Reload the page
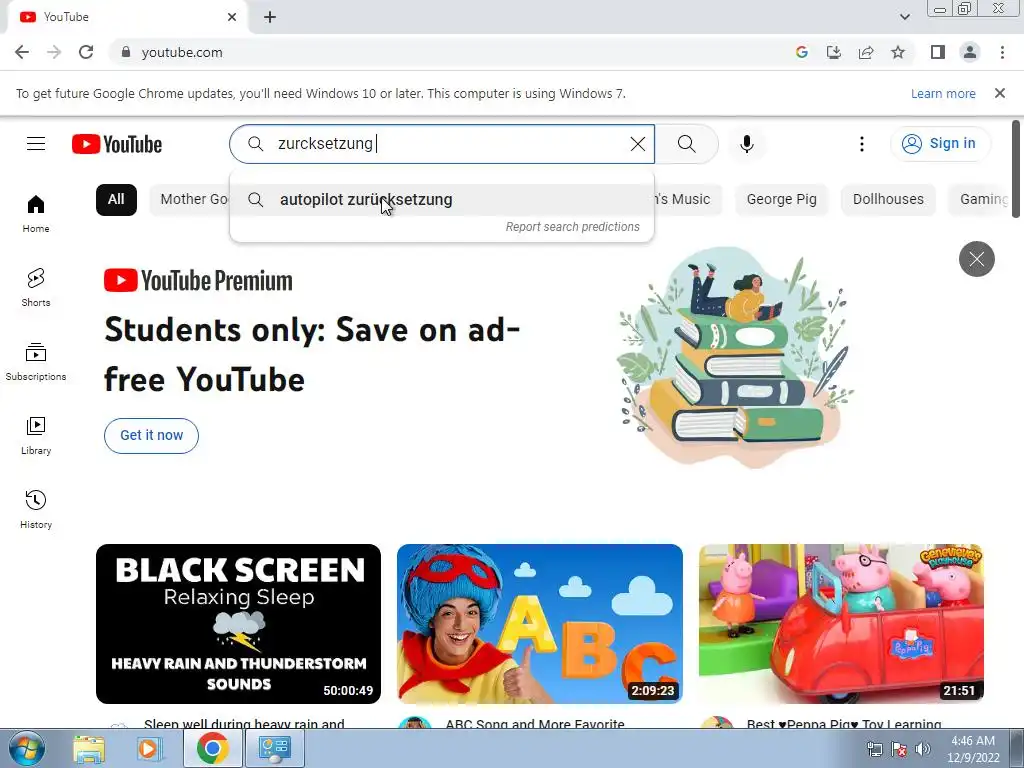The image size is (1024, 768). tap(86, 52)
